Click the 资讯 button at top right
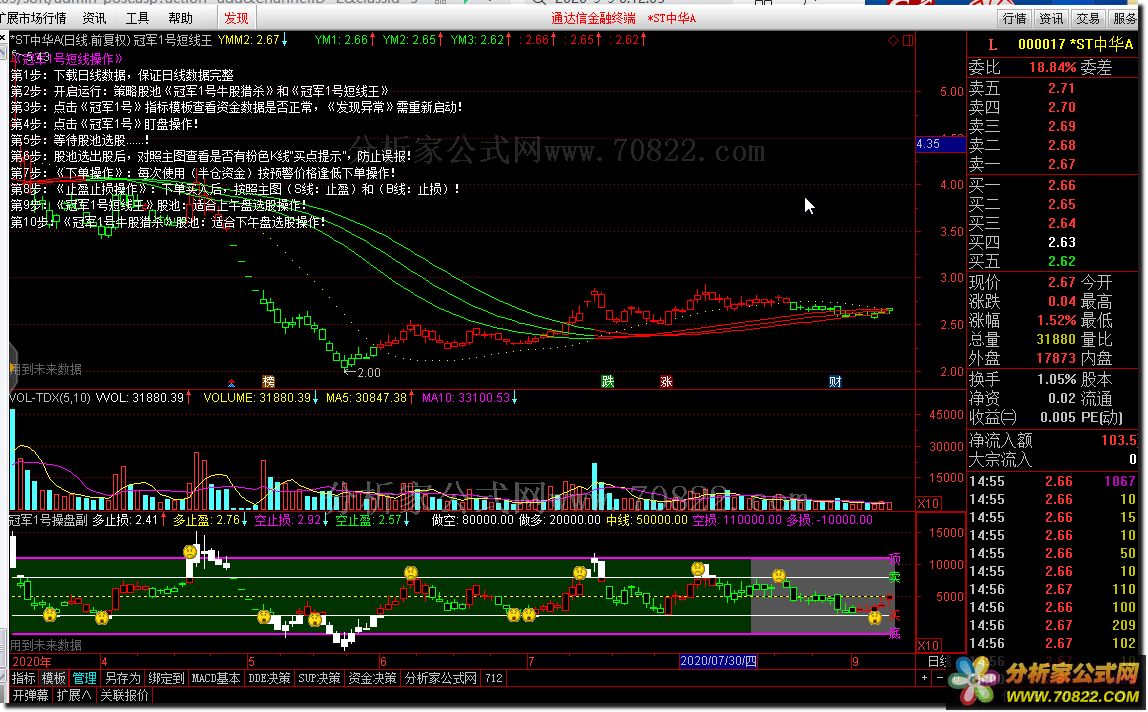1148x712 pixels. pyautogui.click(x=1051, y=18)
